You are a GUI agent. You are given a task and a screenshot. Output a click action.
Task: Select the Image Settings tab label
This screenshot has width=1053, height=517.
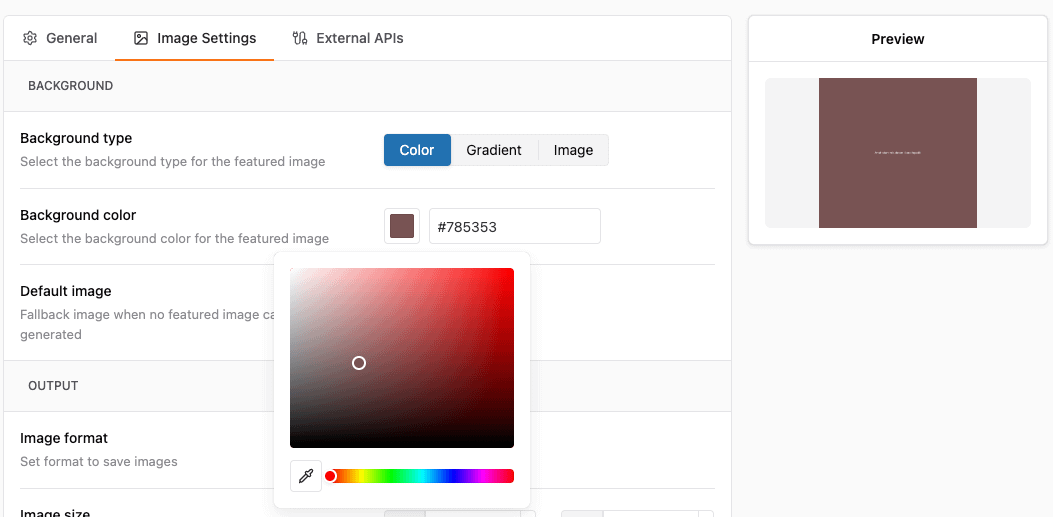coord(206,38)
